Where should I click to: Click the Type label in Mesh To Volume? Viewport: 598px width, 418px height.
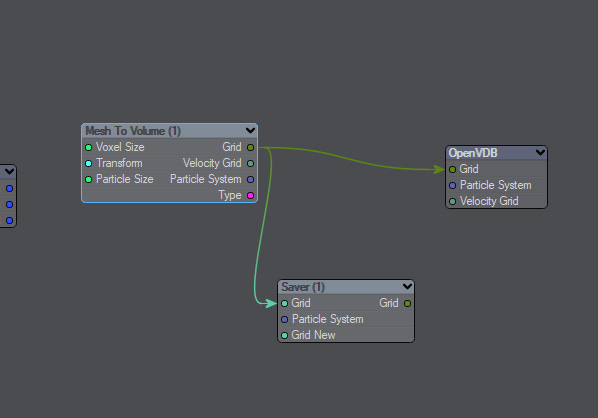230,195
